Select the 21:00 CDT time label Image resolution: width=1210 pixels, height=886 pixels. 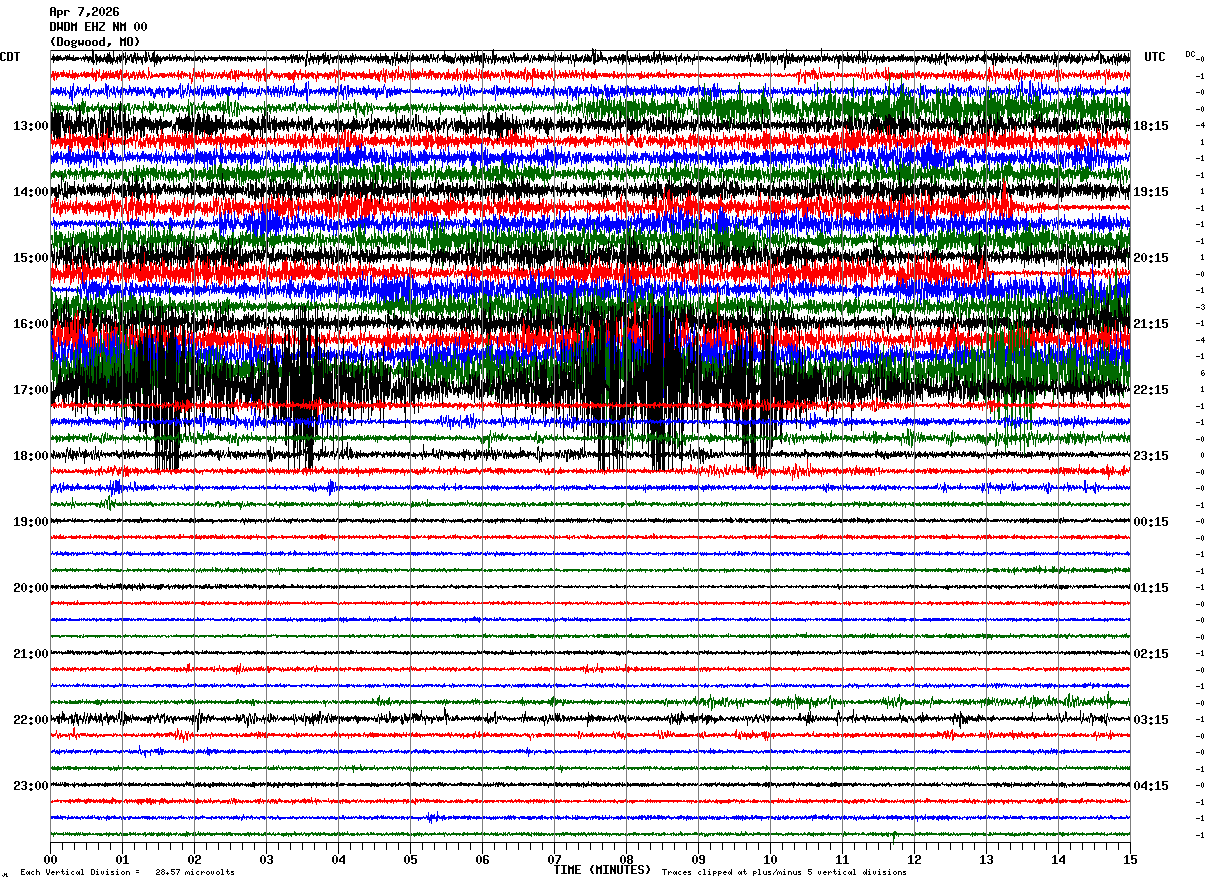point(31,654)
